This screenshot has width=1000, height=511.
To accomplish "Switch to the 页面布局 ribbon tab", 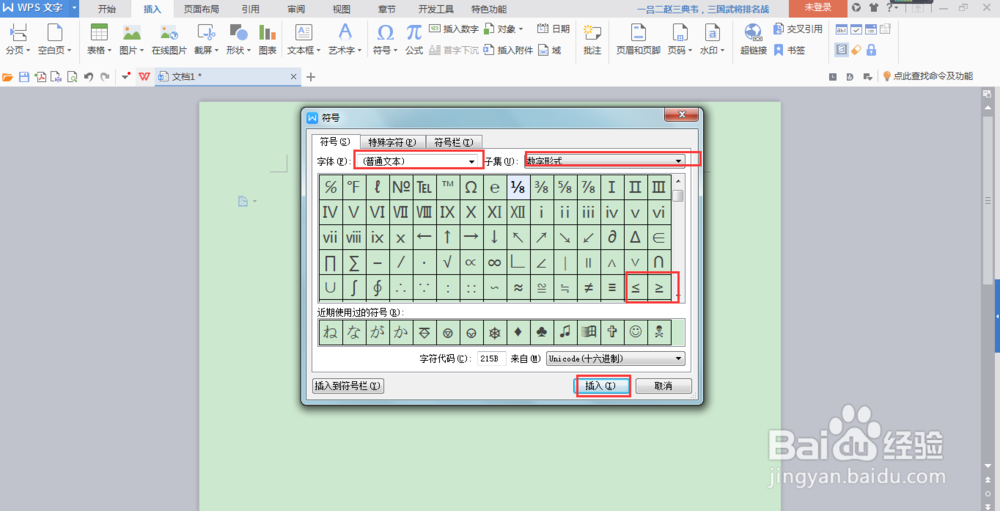I will 201,9.
